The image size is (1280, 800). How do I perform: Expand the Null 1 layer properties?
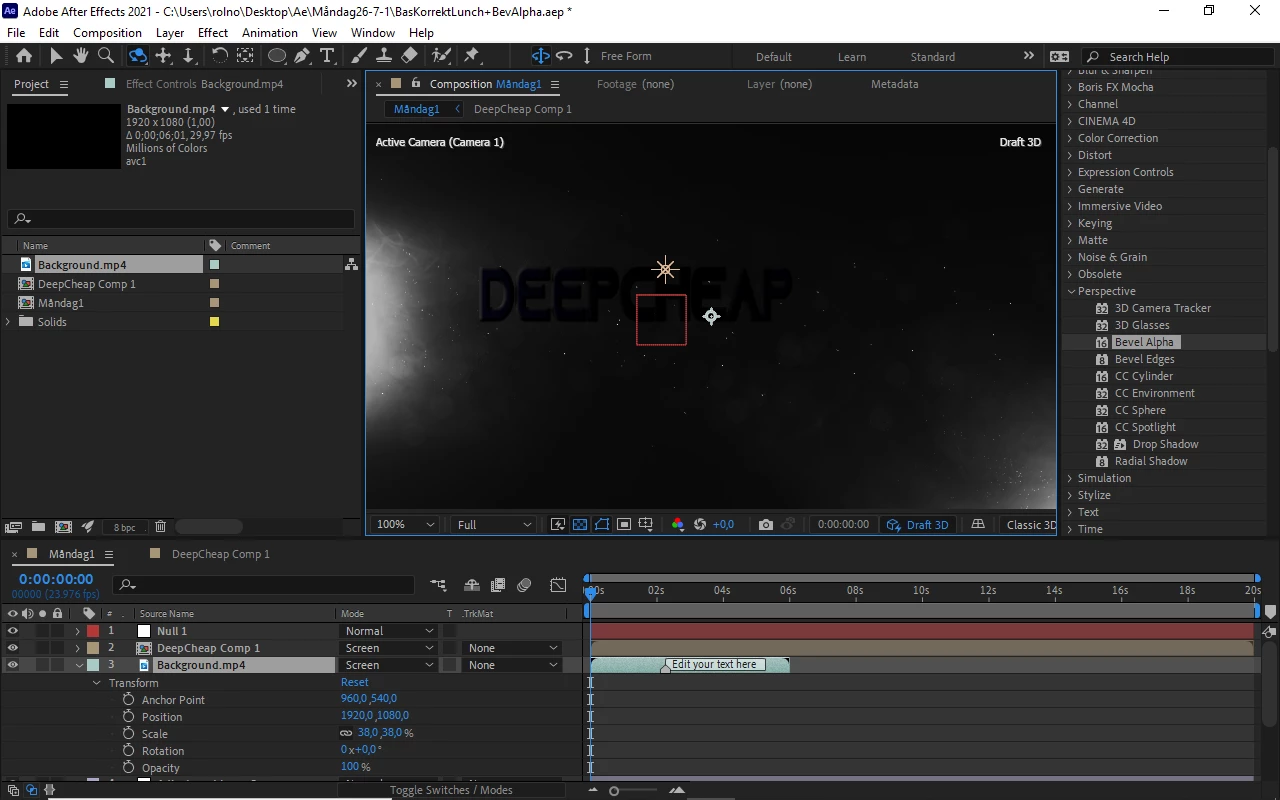tap(78, 631)
